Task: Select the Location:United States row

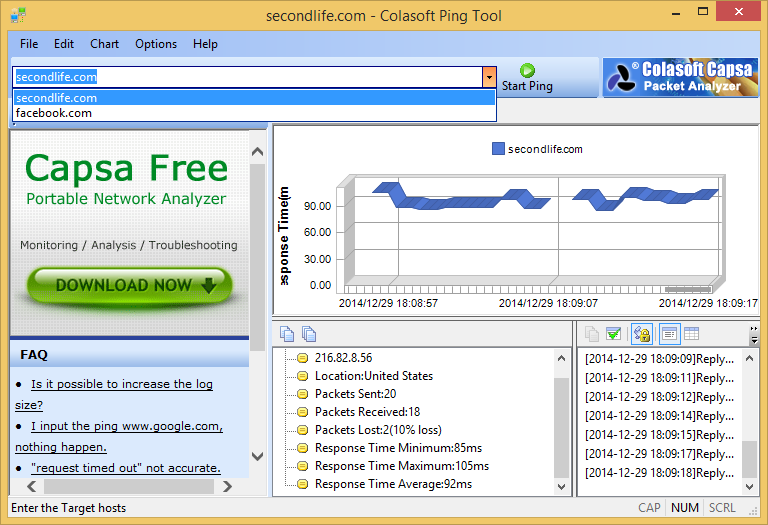Action: click(374, 376)
